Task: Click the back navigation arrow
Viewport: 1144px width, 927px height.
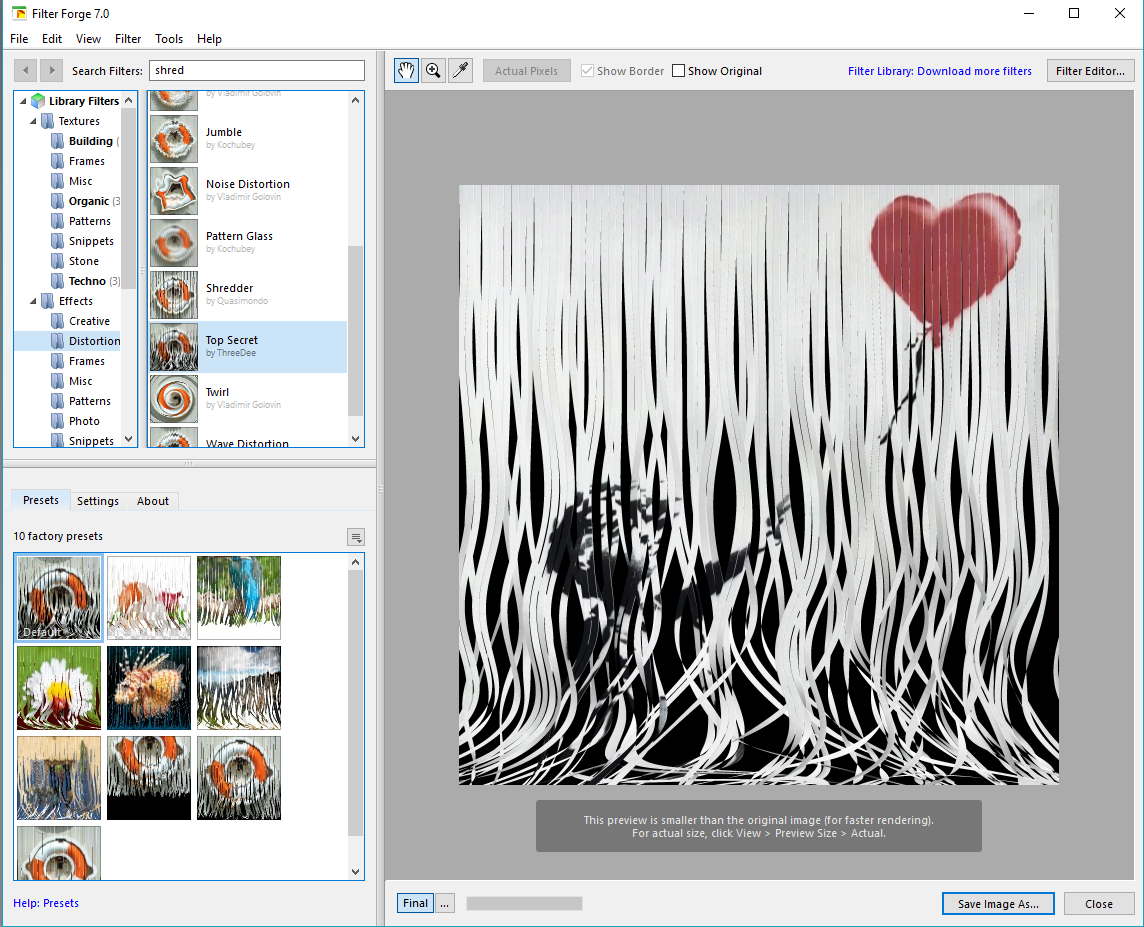Action: pyautogui.click(x=25, y=70)
